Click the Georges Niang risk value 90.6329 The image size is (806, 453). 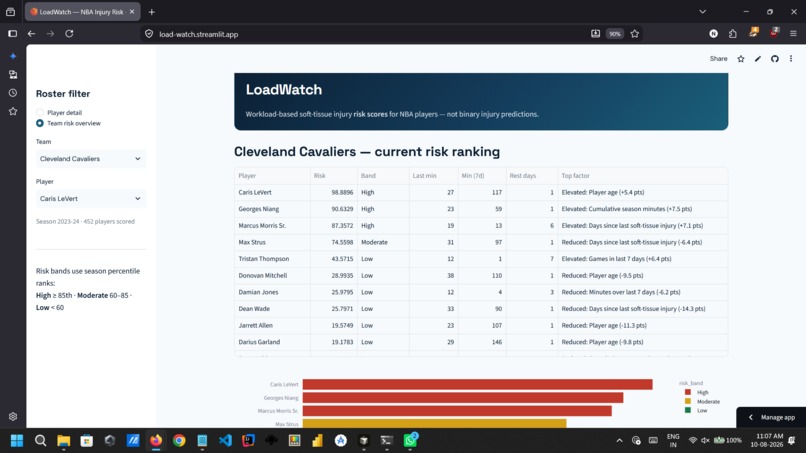click(x=334, y=209)
